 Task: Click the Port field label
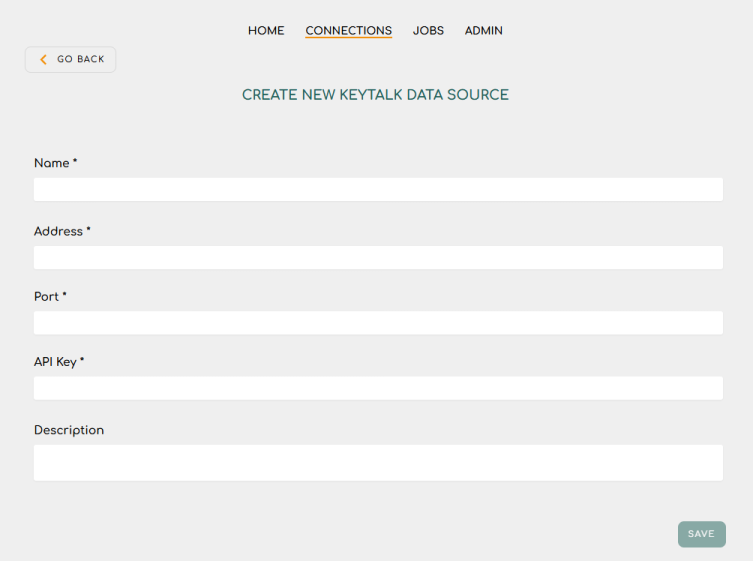46,297
